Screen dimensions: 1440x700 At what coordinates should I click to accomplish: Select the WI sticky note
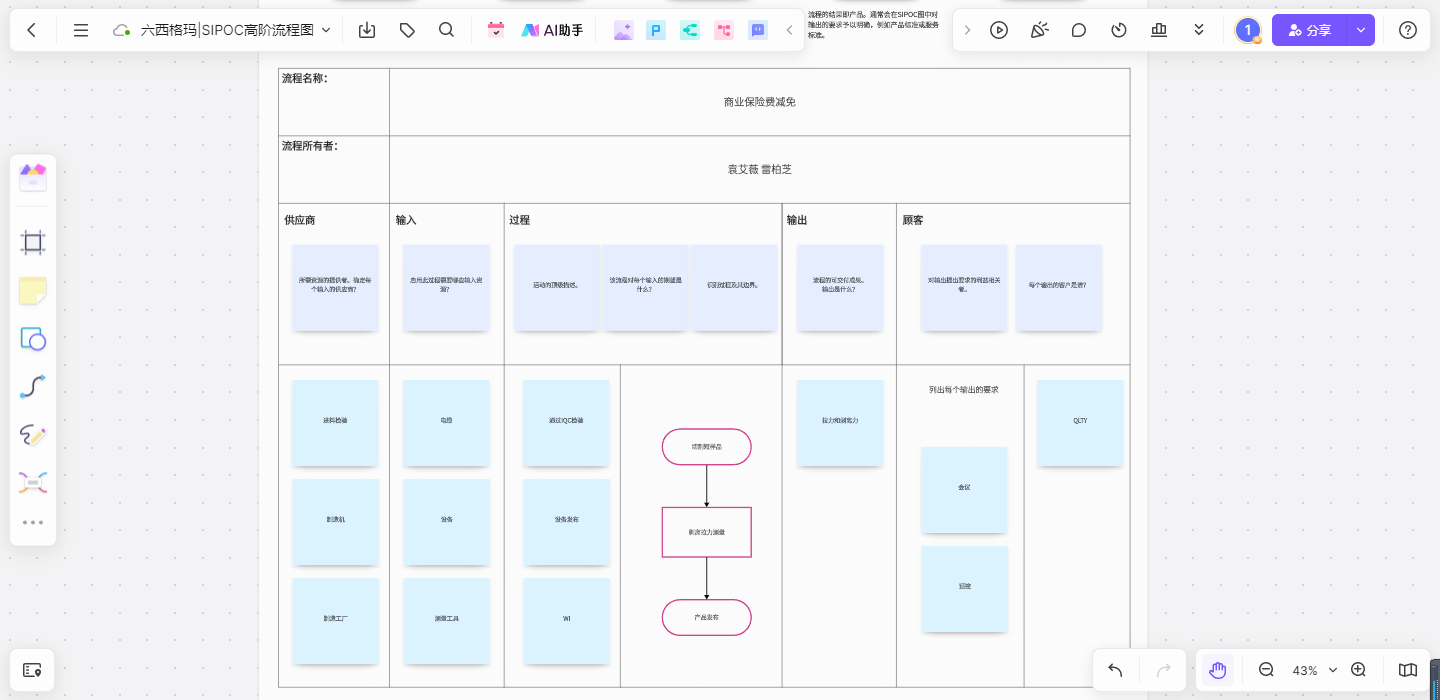[x=566, y=620]
